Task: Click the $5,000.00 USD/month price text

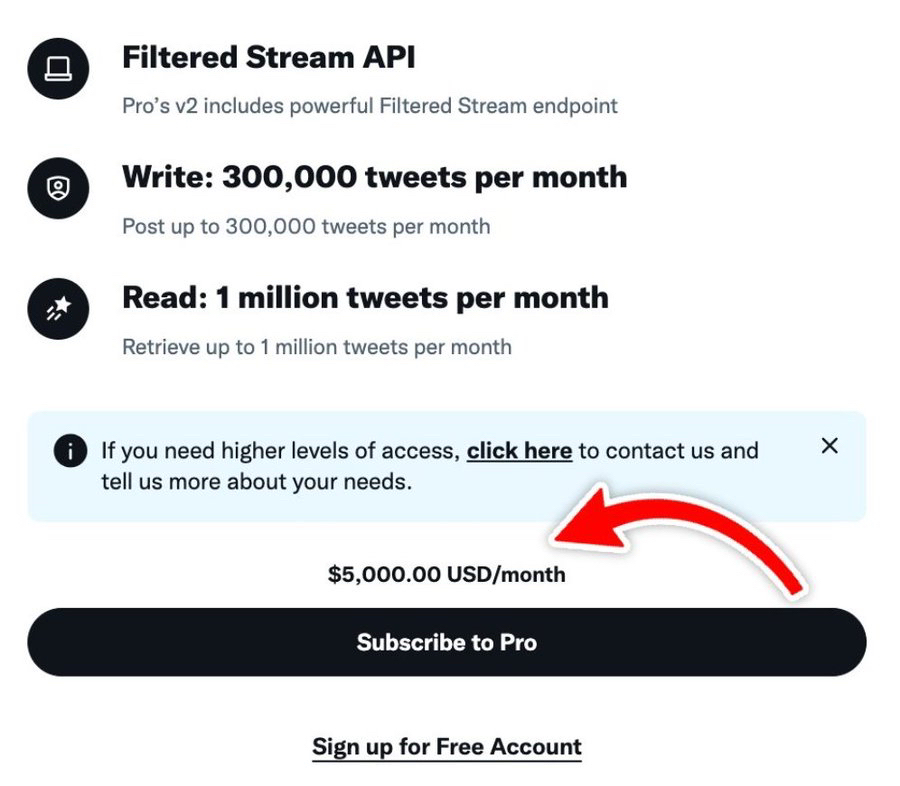Action: click(x=446, y=575)
